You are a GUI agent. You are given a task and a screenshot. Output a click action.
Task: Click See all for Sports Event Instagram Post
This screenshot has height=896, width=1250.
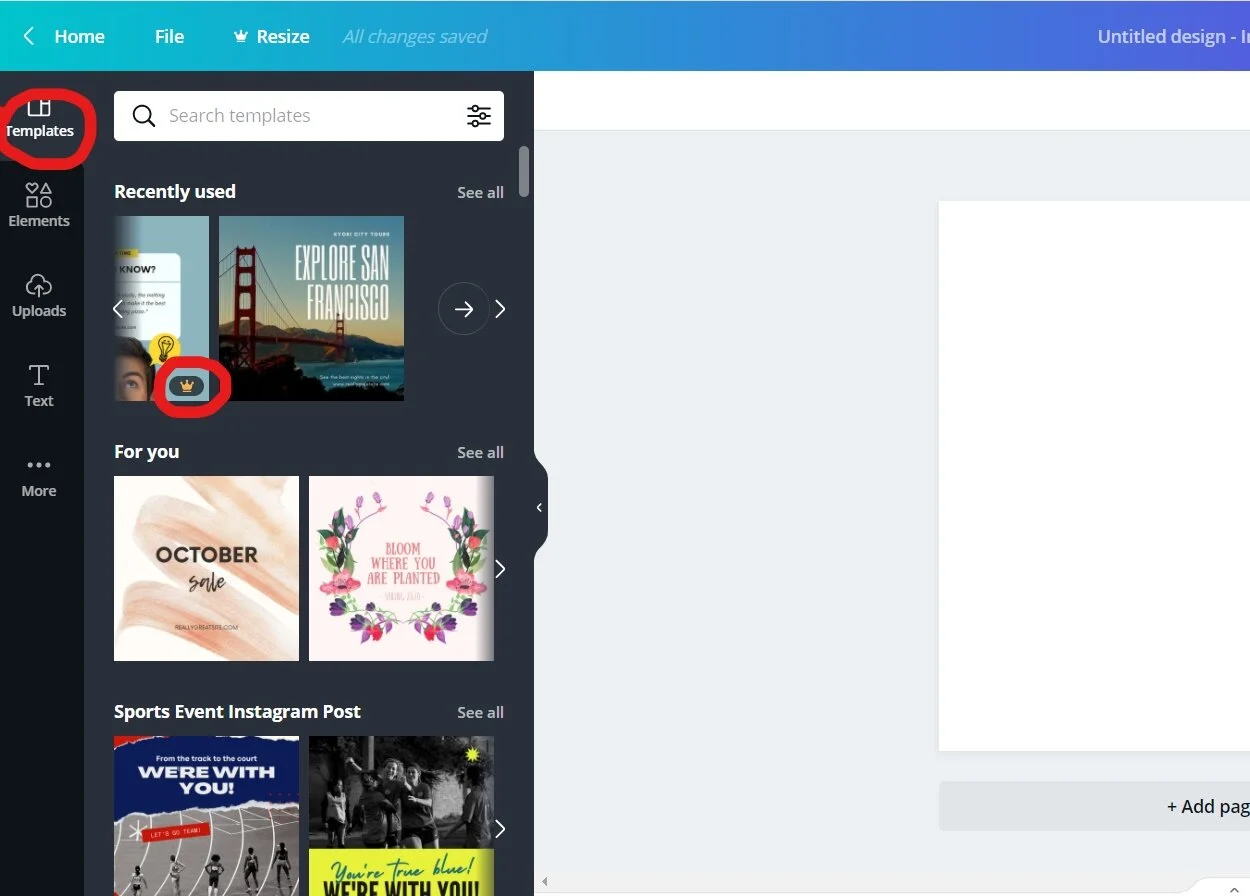(480, 712)
